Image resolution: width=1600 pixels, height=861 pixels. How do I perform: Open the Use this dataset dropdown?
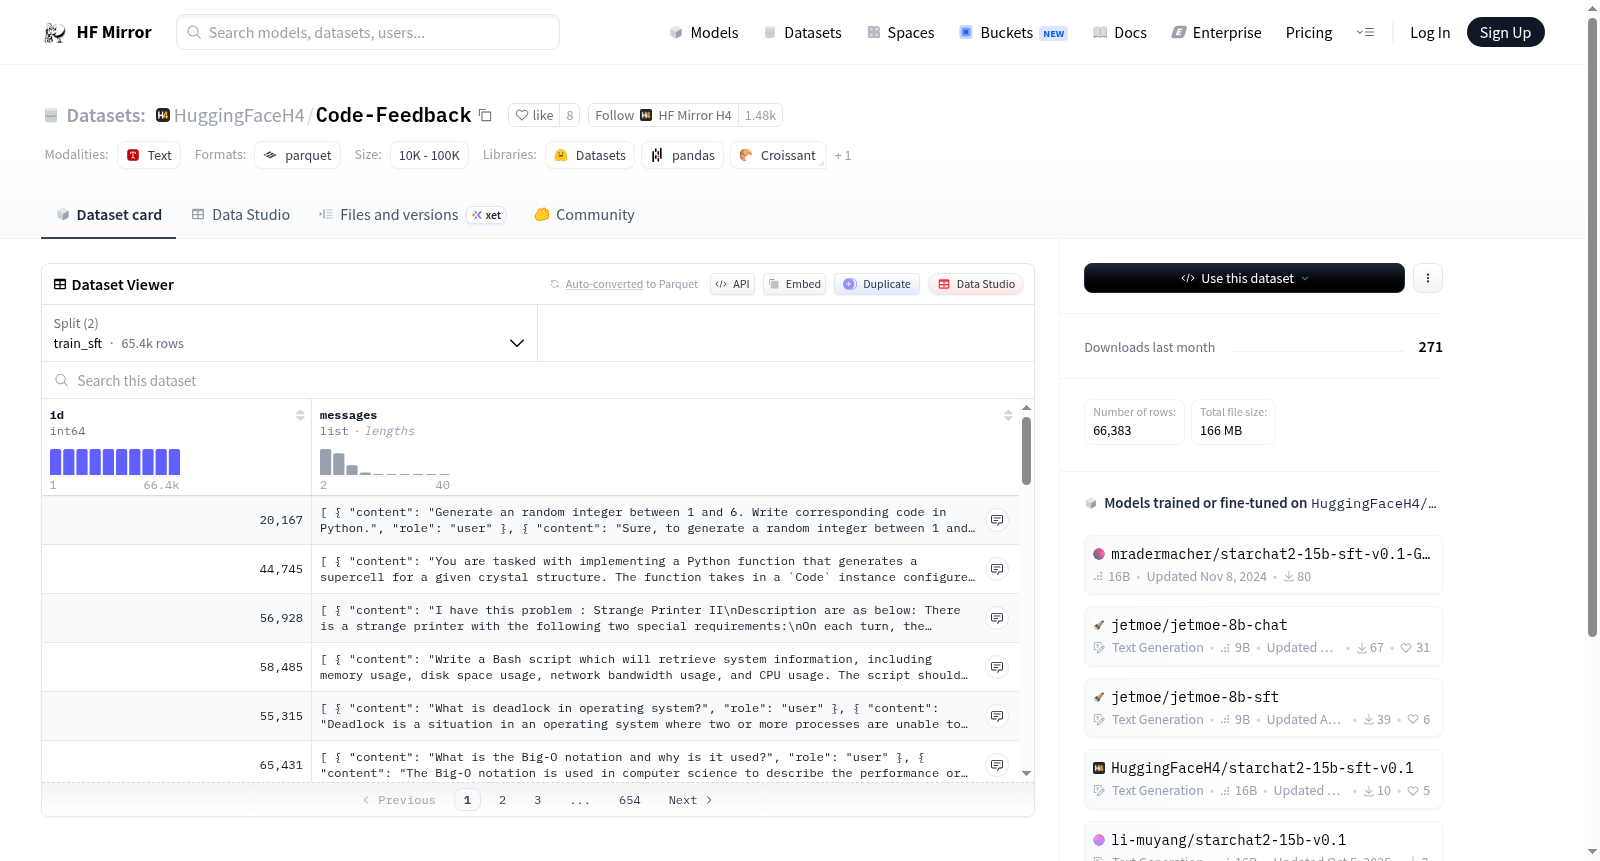(1244, 278)
